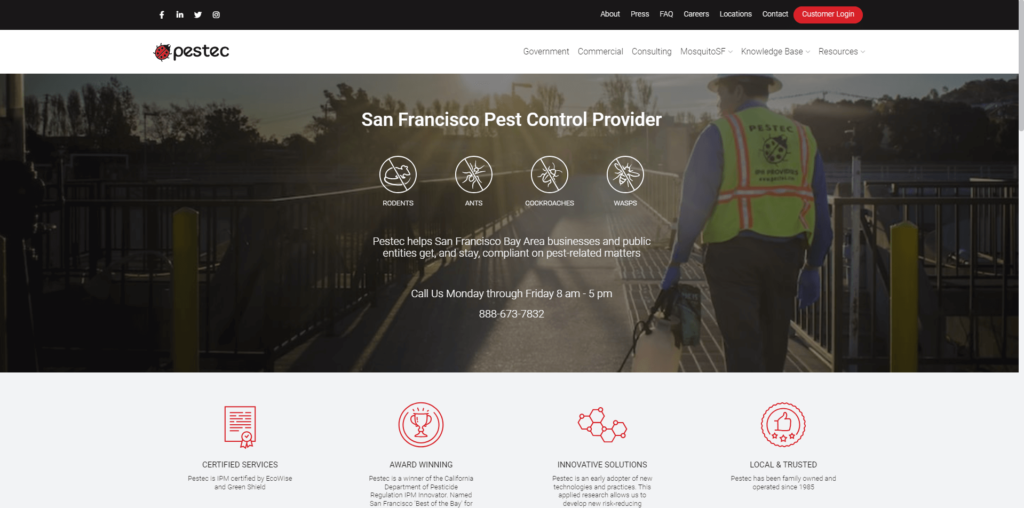The width and height of the screenshot is (1024, 508).
Task: Click the Cockroaches pest icon
Action: [x=549, y=174]
